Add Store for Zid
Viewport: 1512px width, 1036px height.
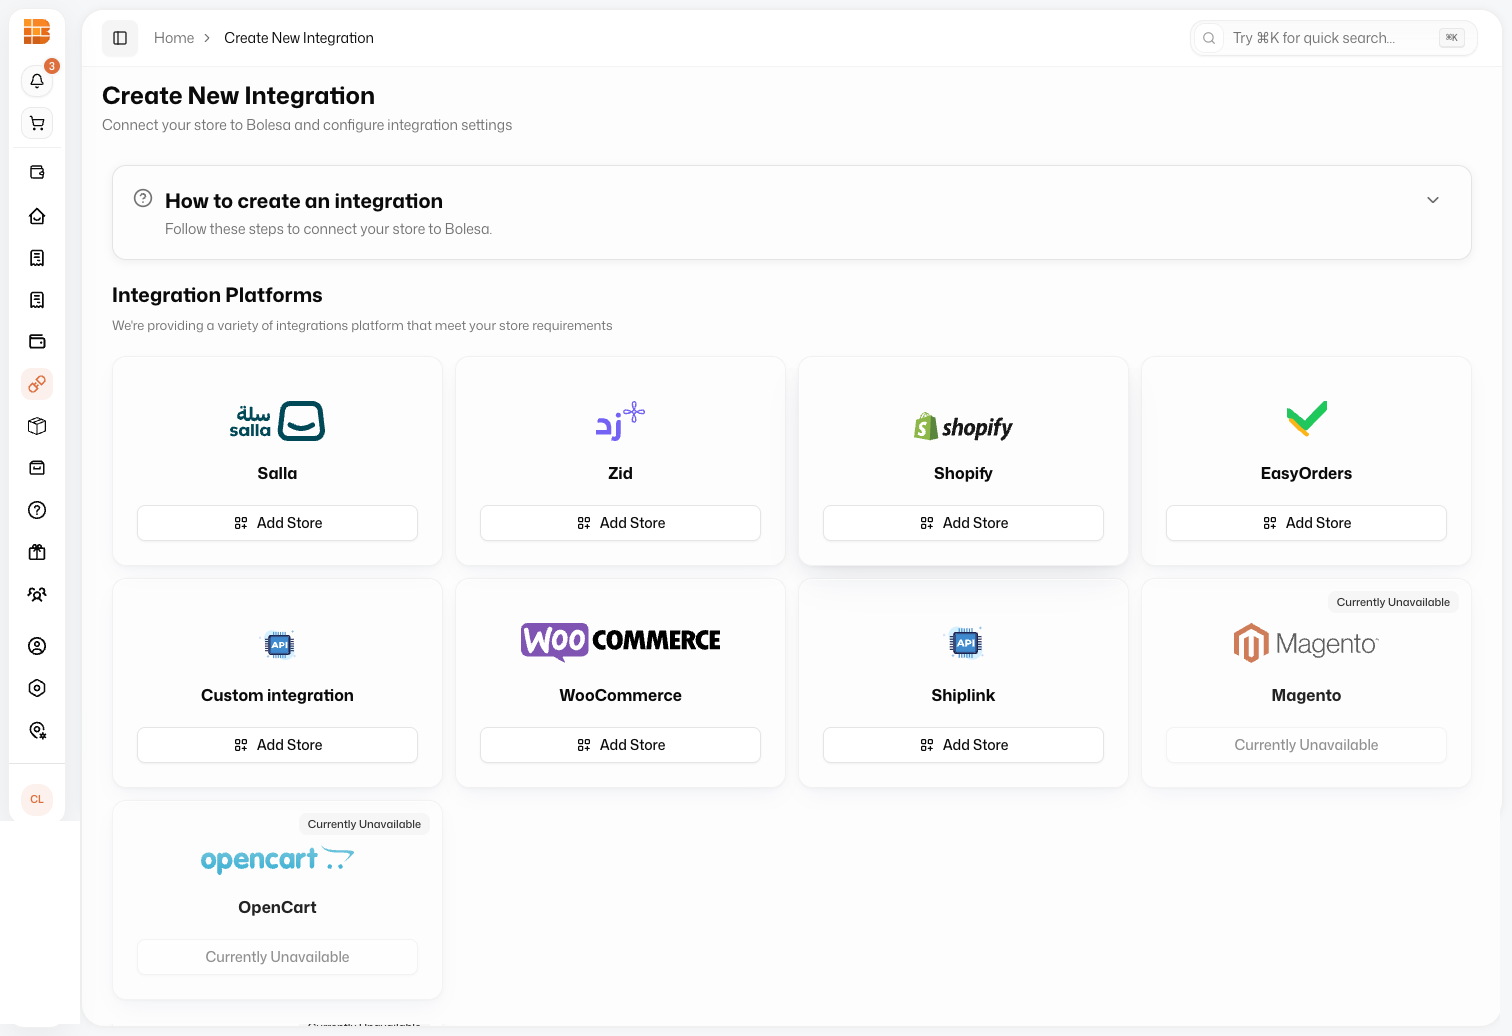click(620, 523)
